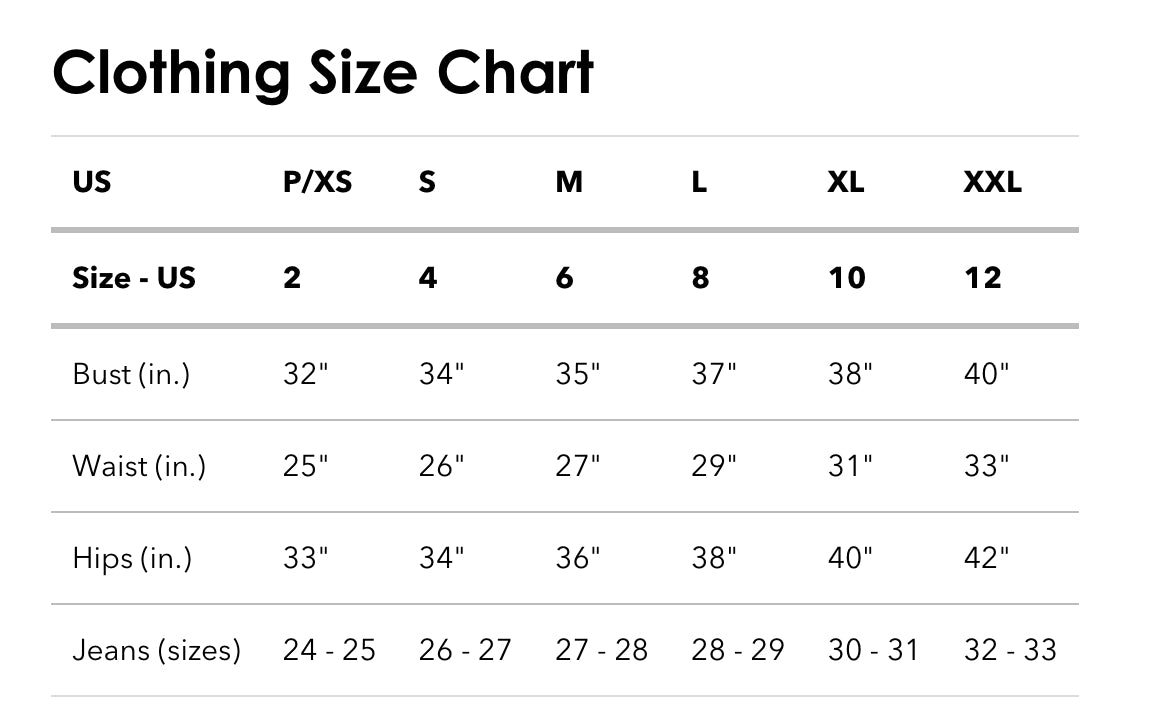Screen dimensions: 1153x714
Task: Click the XXL size column header
Action: [992, 183]
